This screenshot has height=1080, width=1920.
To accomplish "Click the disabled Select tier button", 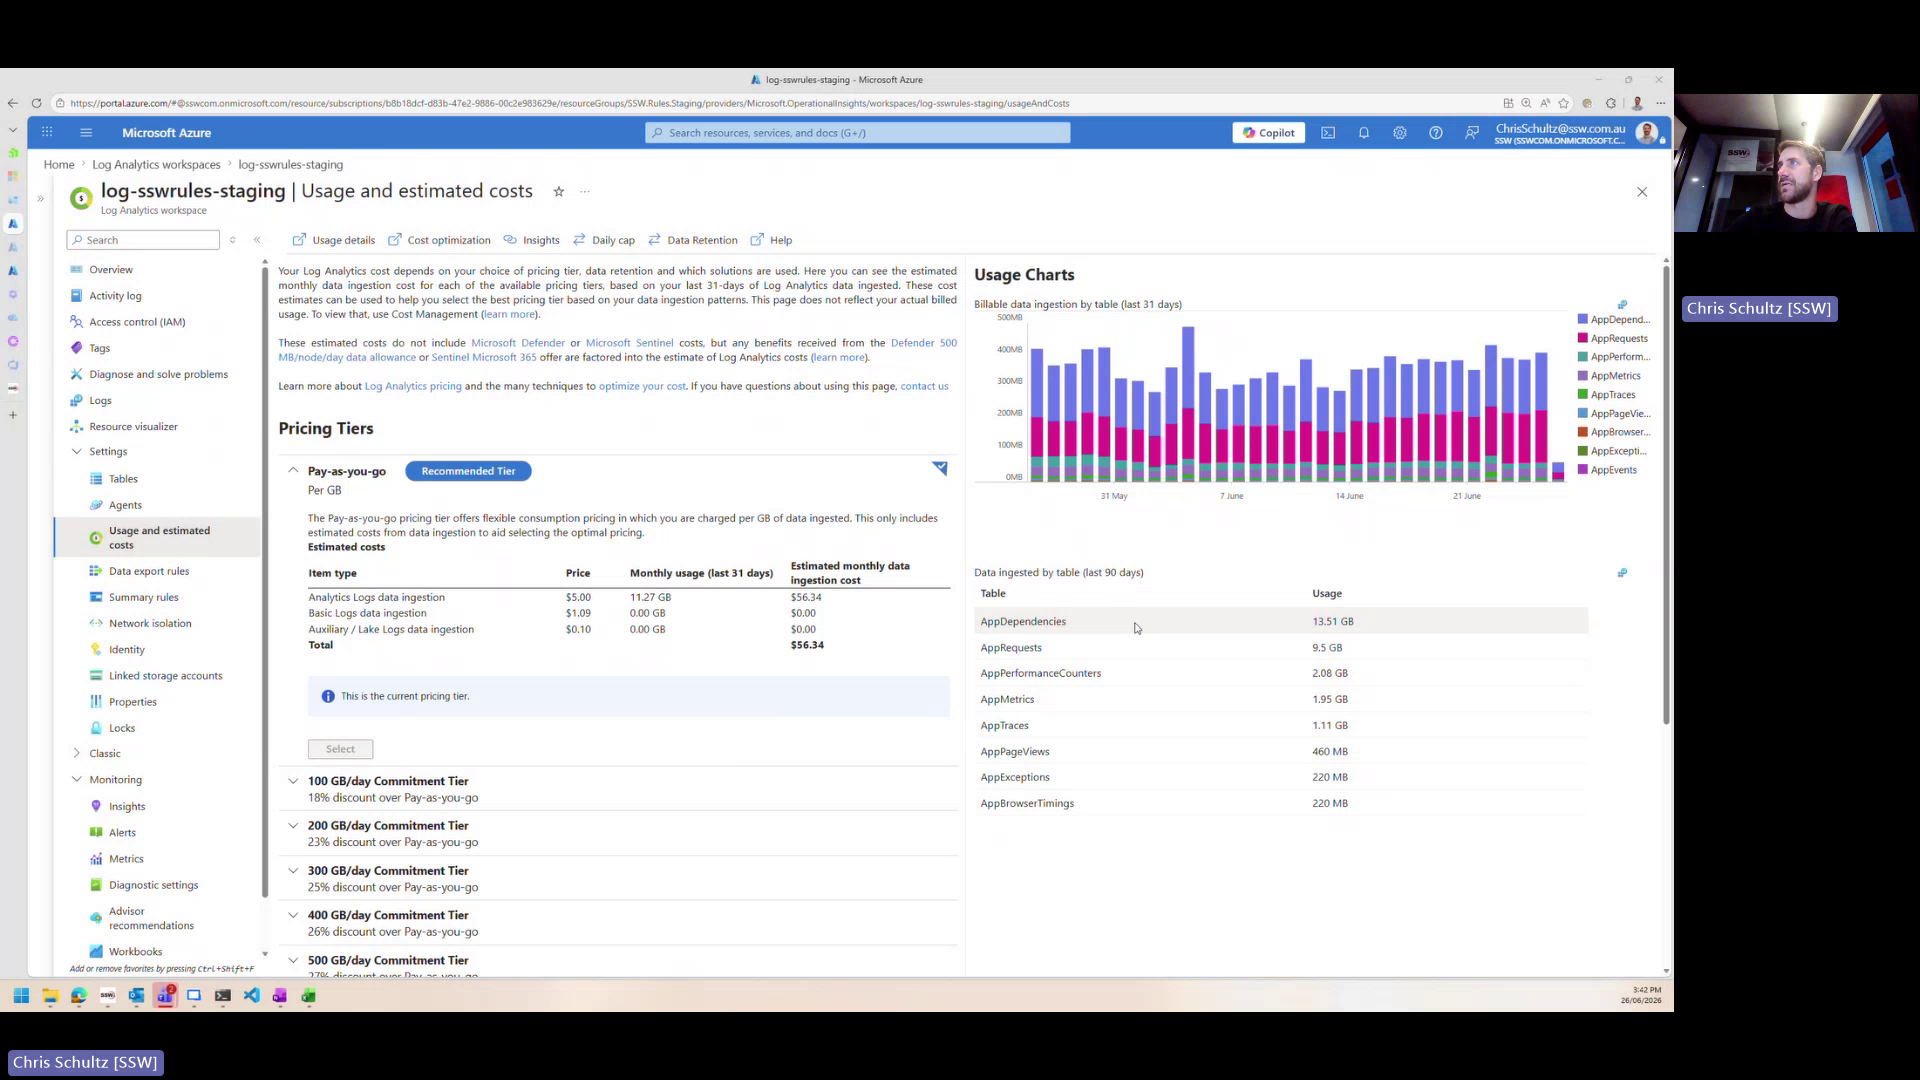I will pos(340,749).
